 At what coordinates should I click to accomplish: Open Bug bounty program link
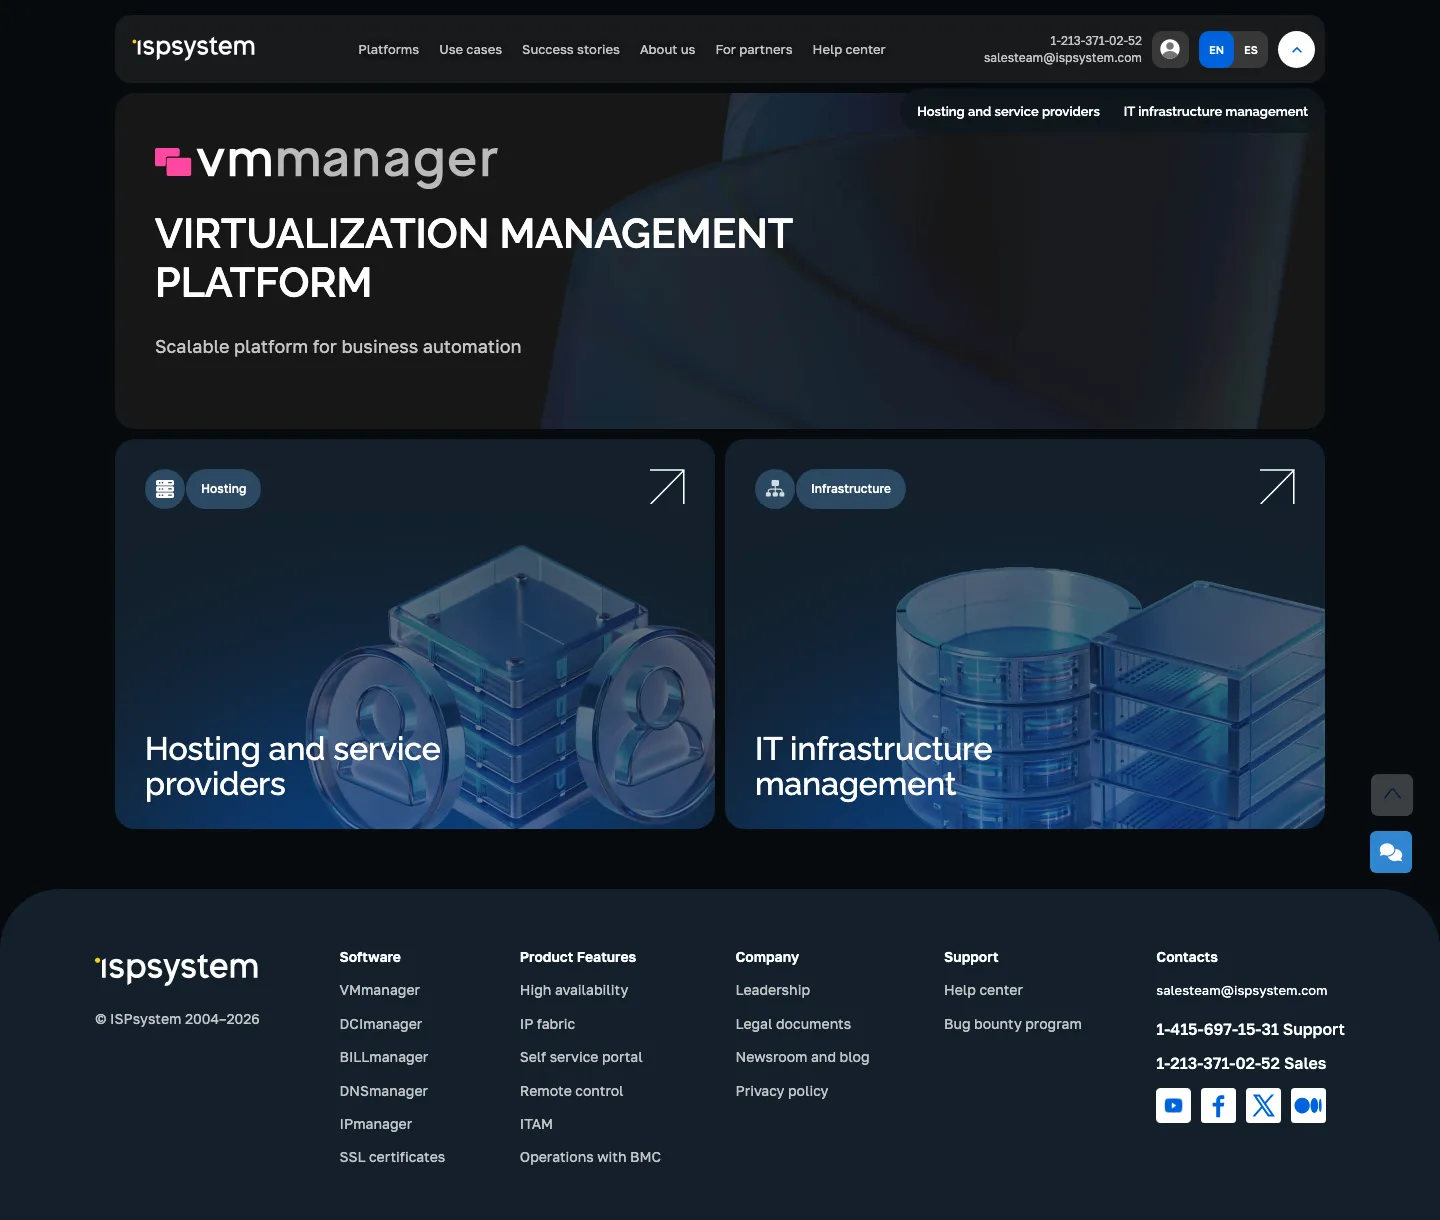pos(1013,1024)
